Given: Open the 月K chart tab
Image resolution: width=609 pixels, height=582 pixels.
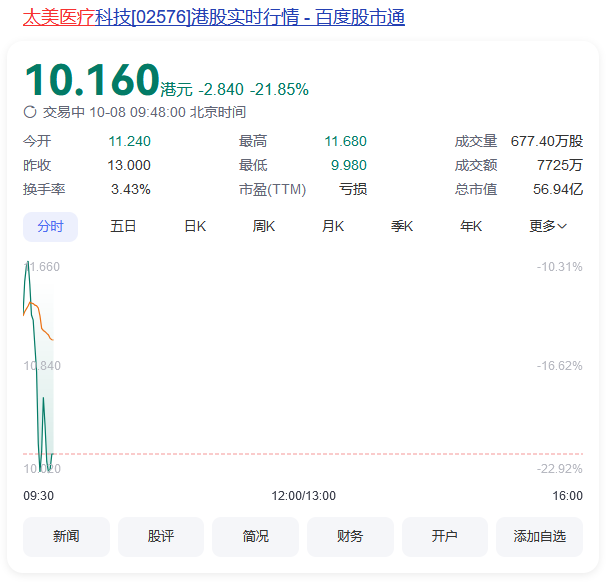Looking at the screenshot, I should [333, 226].
